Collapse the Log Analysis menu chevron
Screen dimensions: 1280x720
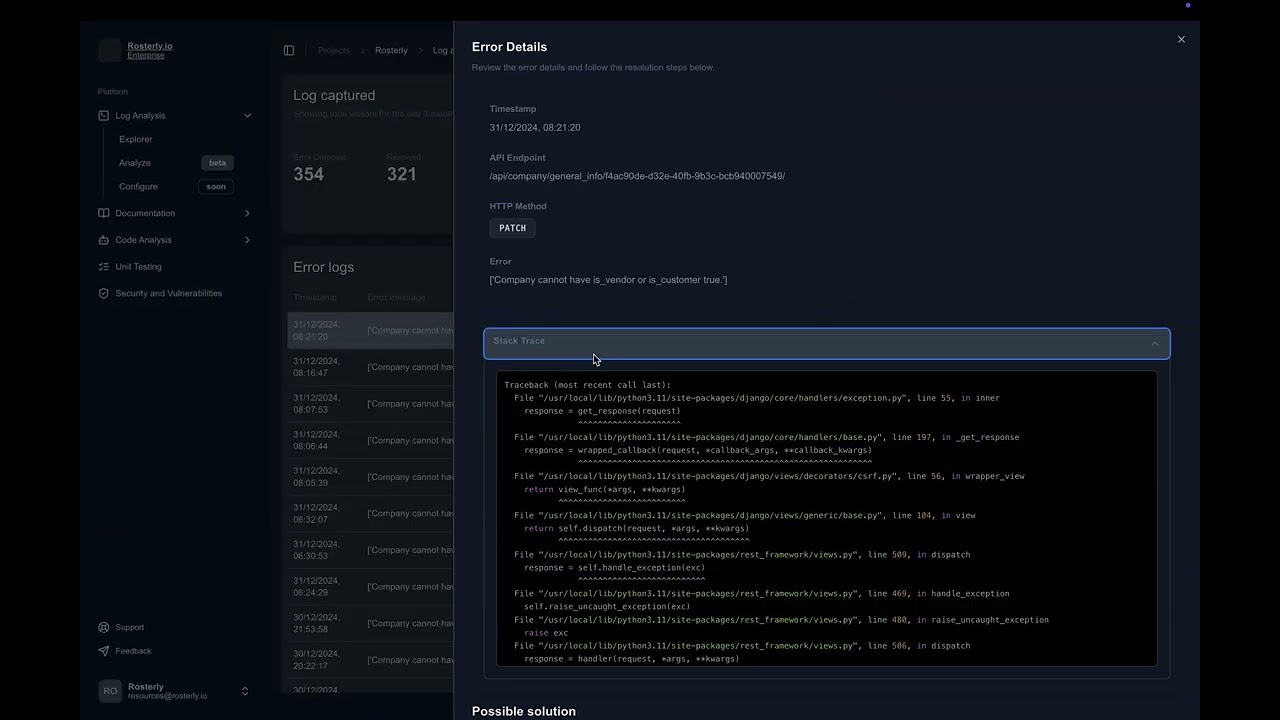pyautogui.click(x=247, y=115)
